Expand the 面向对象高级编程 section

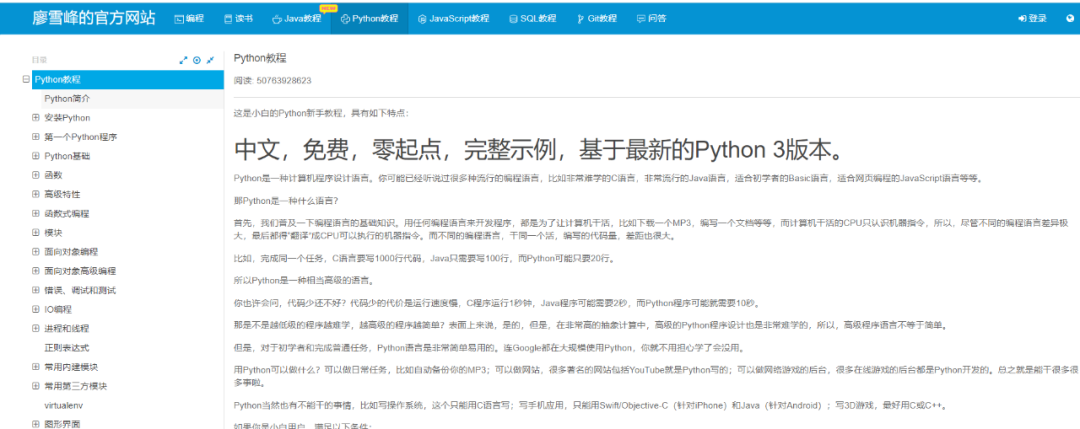pos(36,271)
